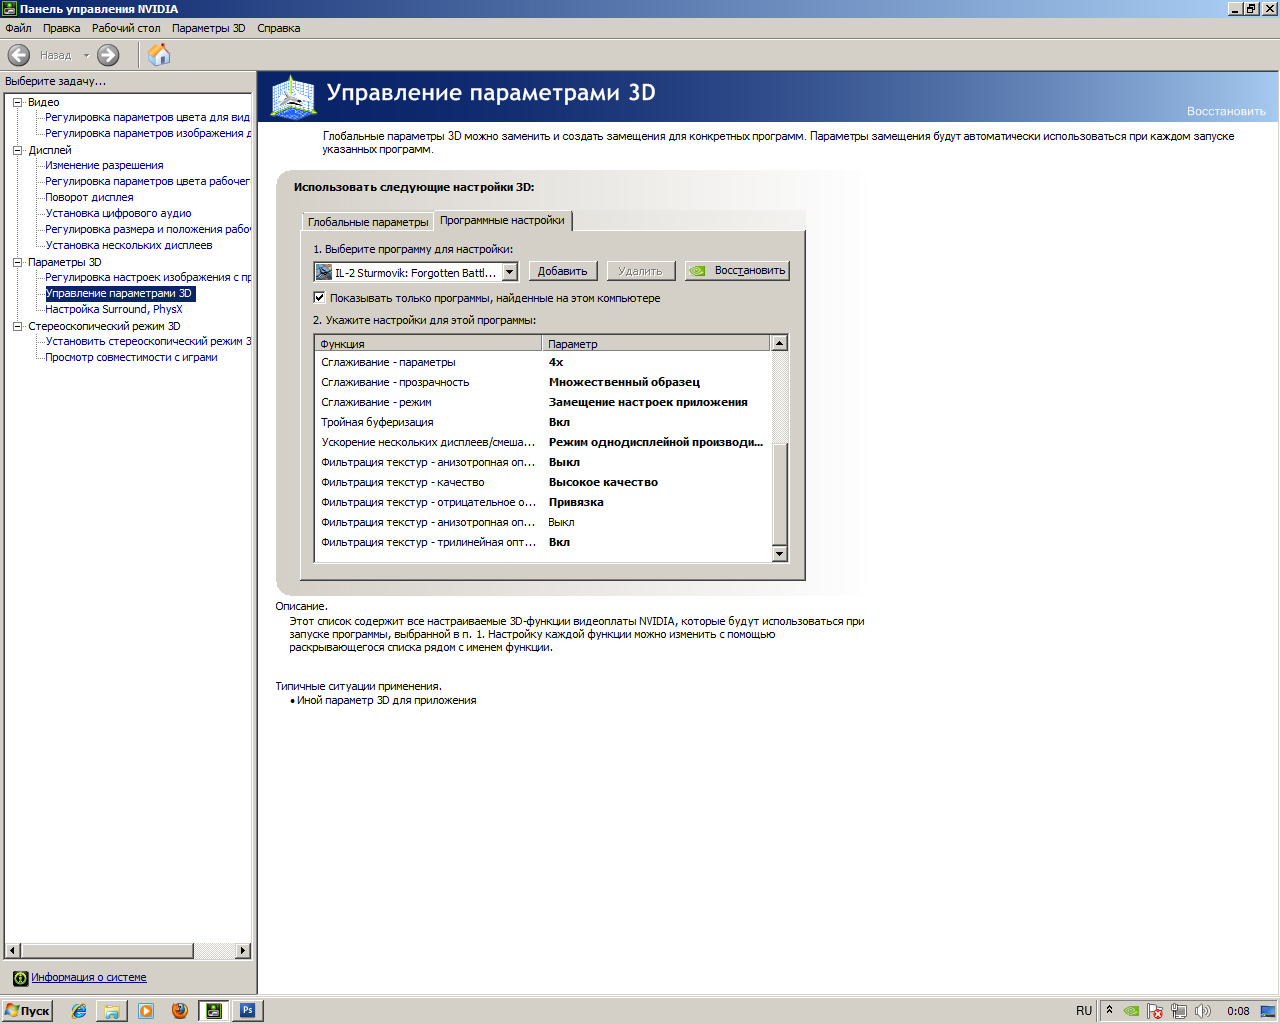
Task: Click the network tray icon
Action: click(1179, 1011)
